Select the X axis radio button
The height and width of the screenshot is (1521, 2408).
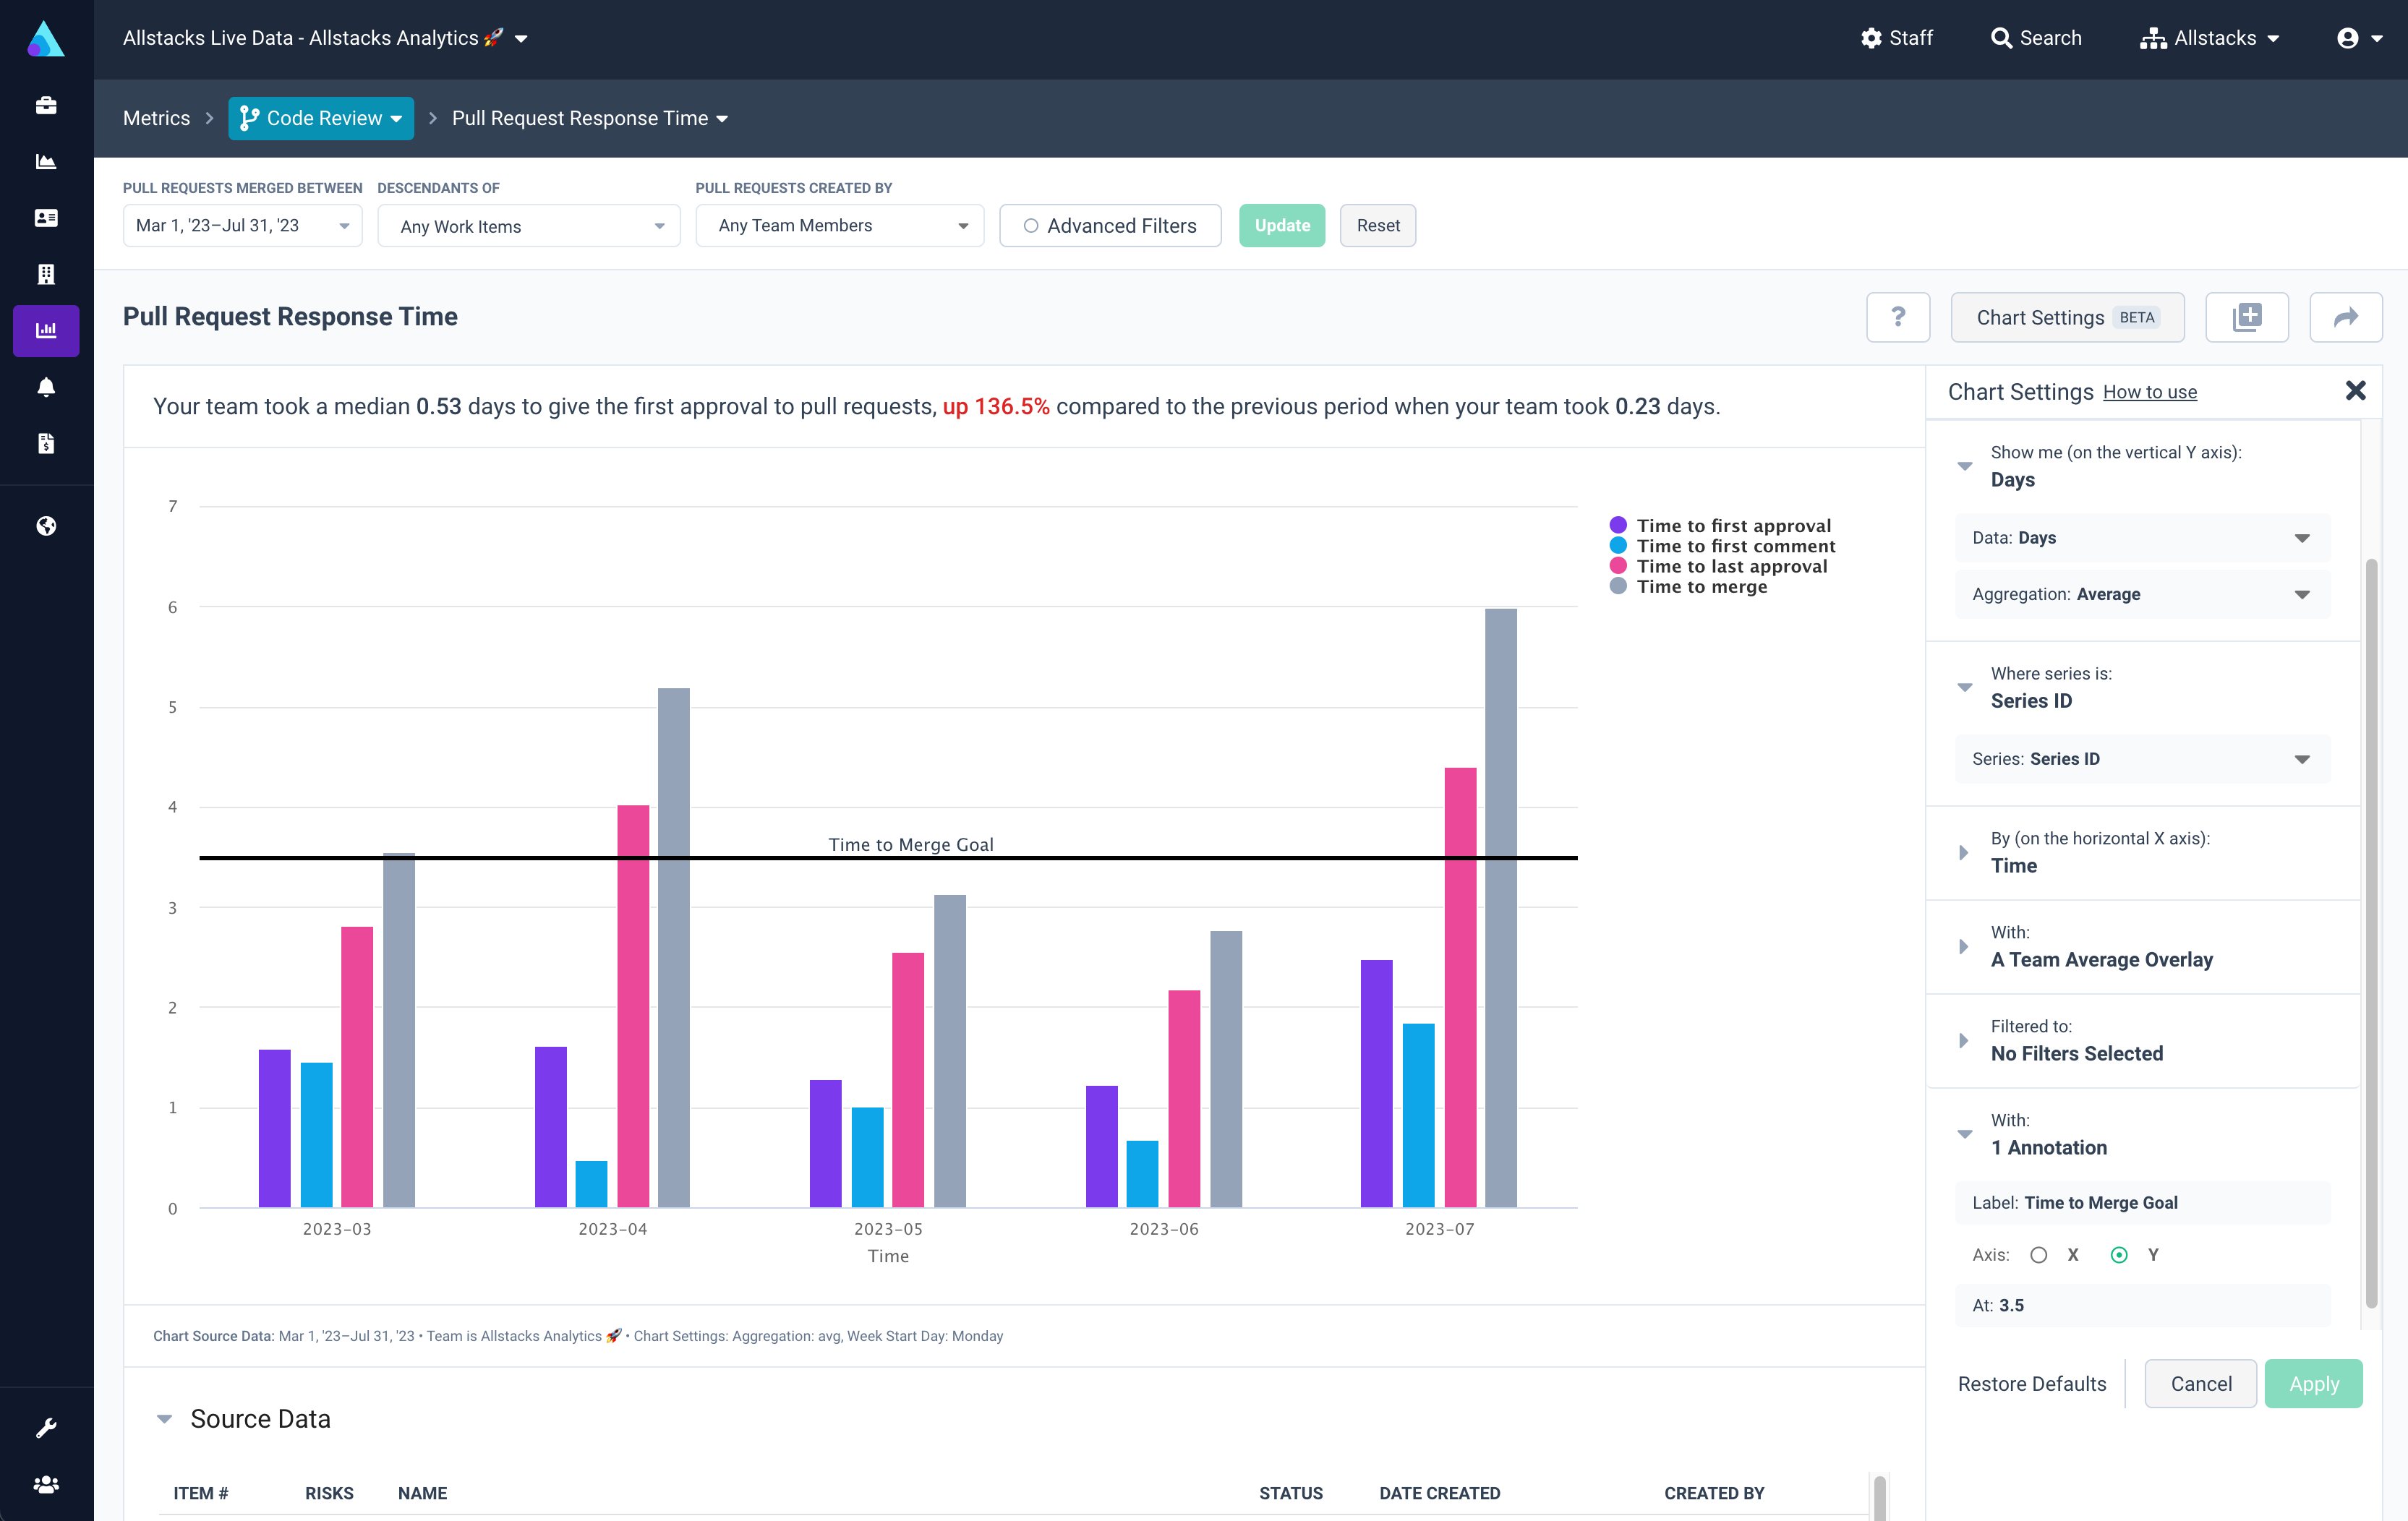click(2038, 1255)
